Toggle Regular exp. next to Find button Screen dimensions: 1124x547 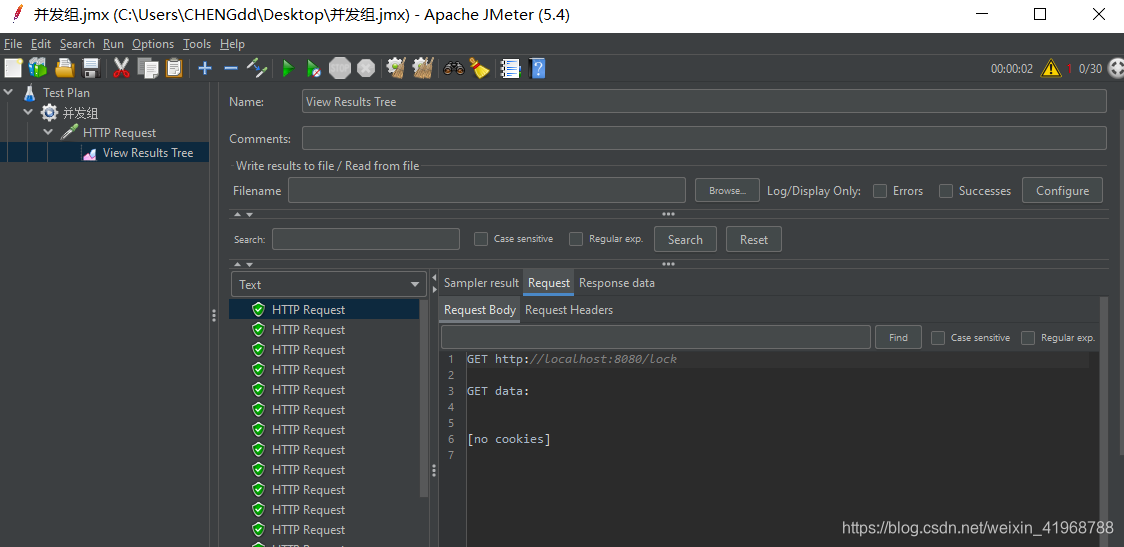(x=1028, y=338)
